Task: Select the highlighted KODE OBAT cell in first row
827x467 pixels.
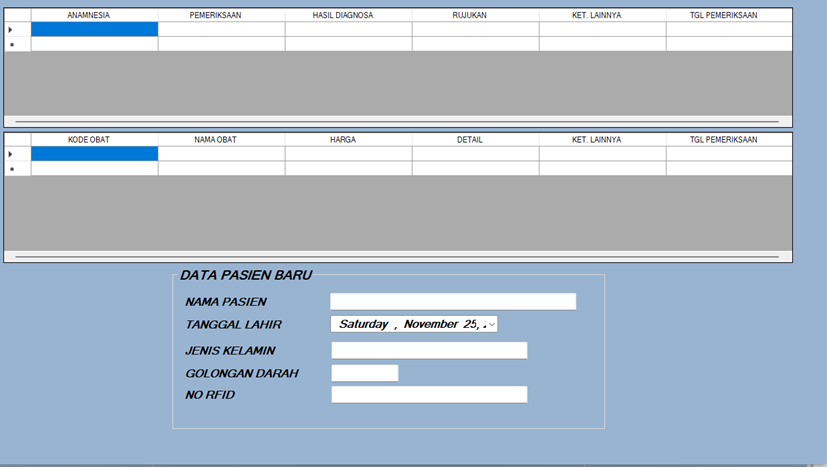Action: pos(94,154)
